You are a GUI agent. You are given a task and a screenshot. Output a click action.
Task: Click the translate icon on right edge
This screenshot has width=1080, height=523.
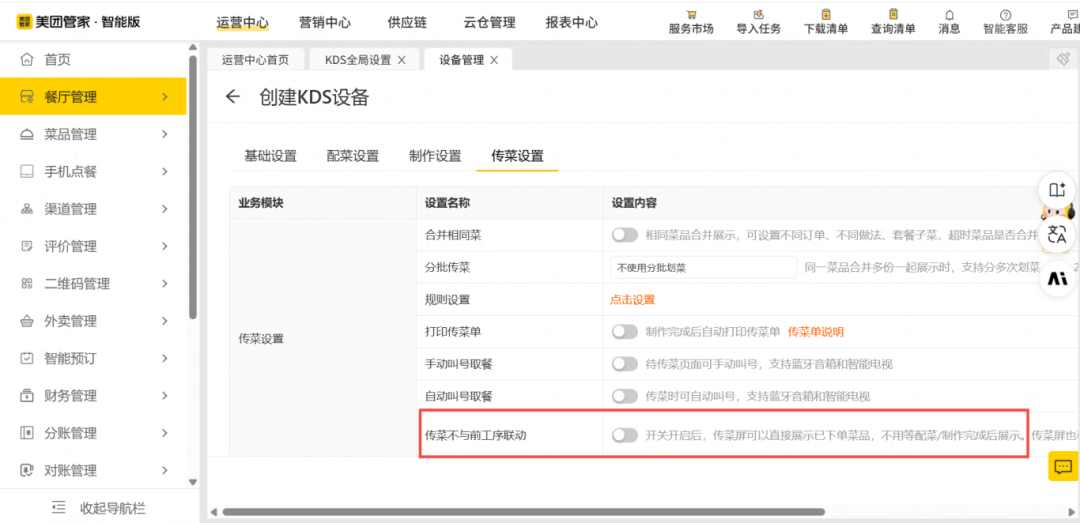[x=1057, y=235]
